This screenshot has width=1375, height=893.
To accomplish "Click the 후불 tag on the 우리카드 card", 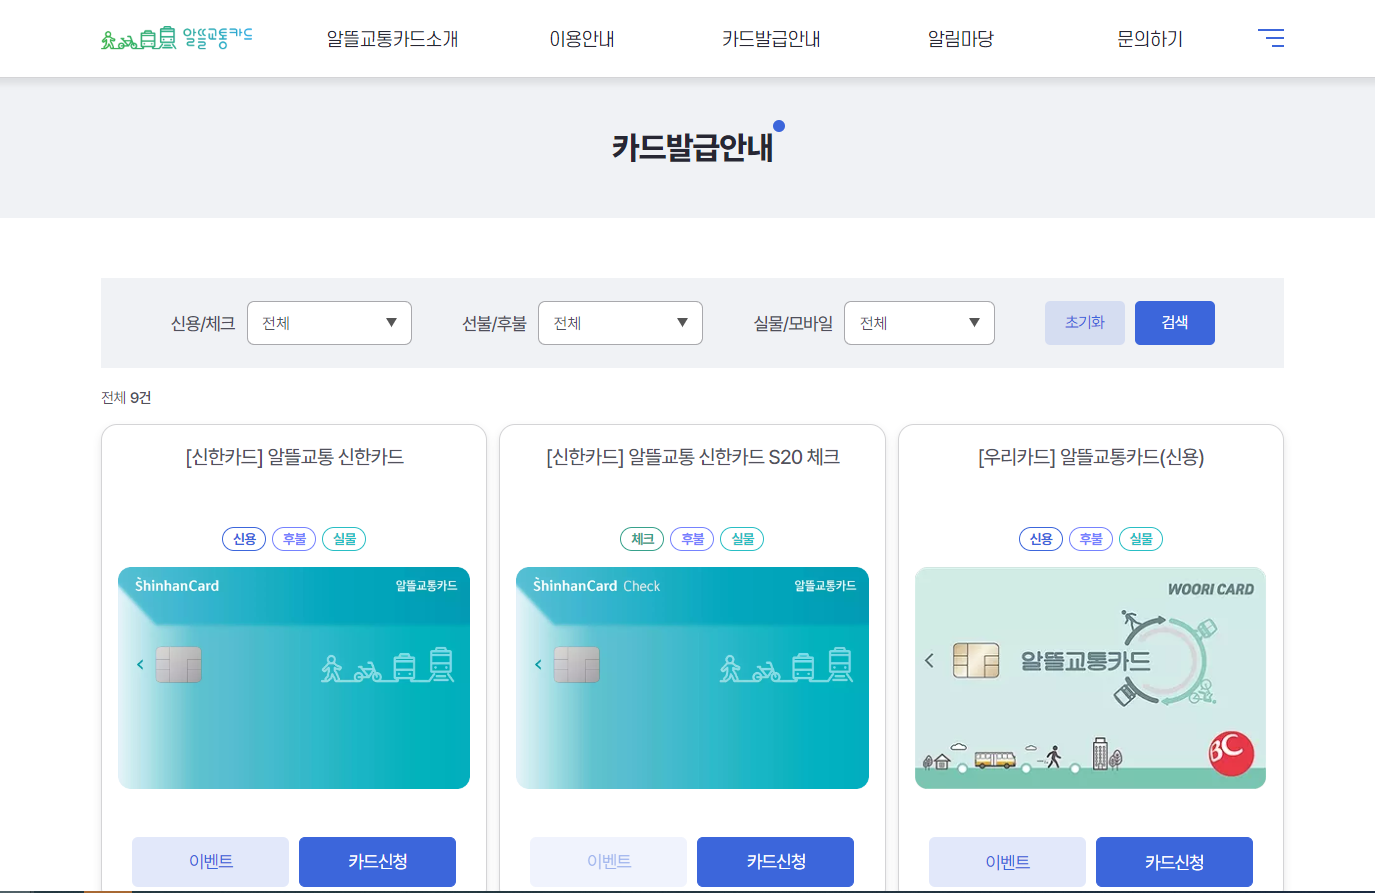I will coord(1091,539).
